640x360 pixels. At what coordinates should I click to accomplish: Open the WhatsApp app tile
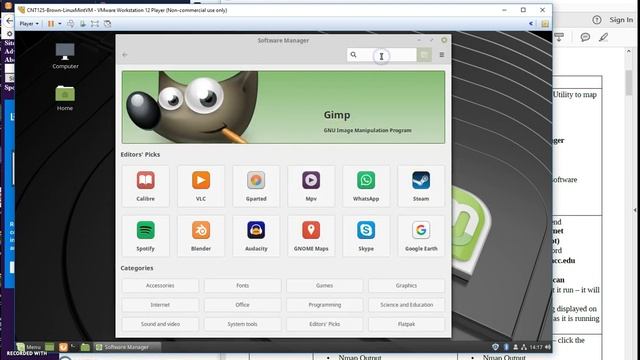366,186
